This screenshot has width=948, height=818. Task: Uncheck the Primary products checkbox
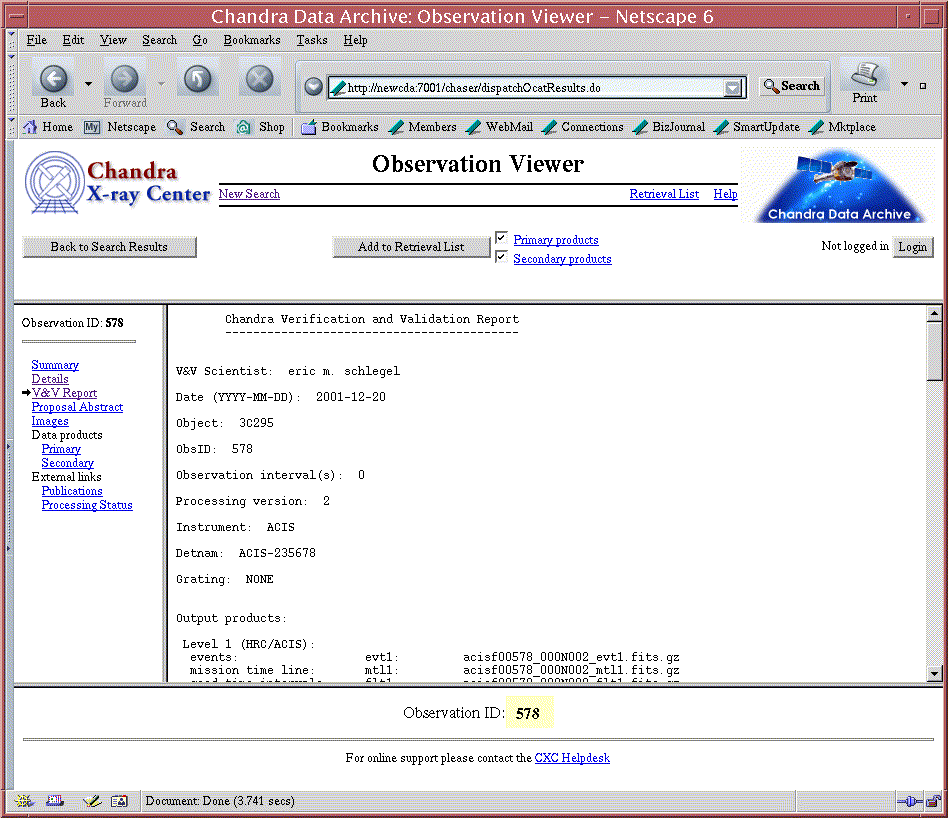coord(502,238)
